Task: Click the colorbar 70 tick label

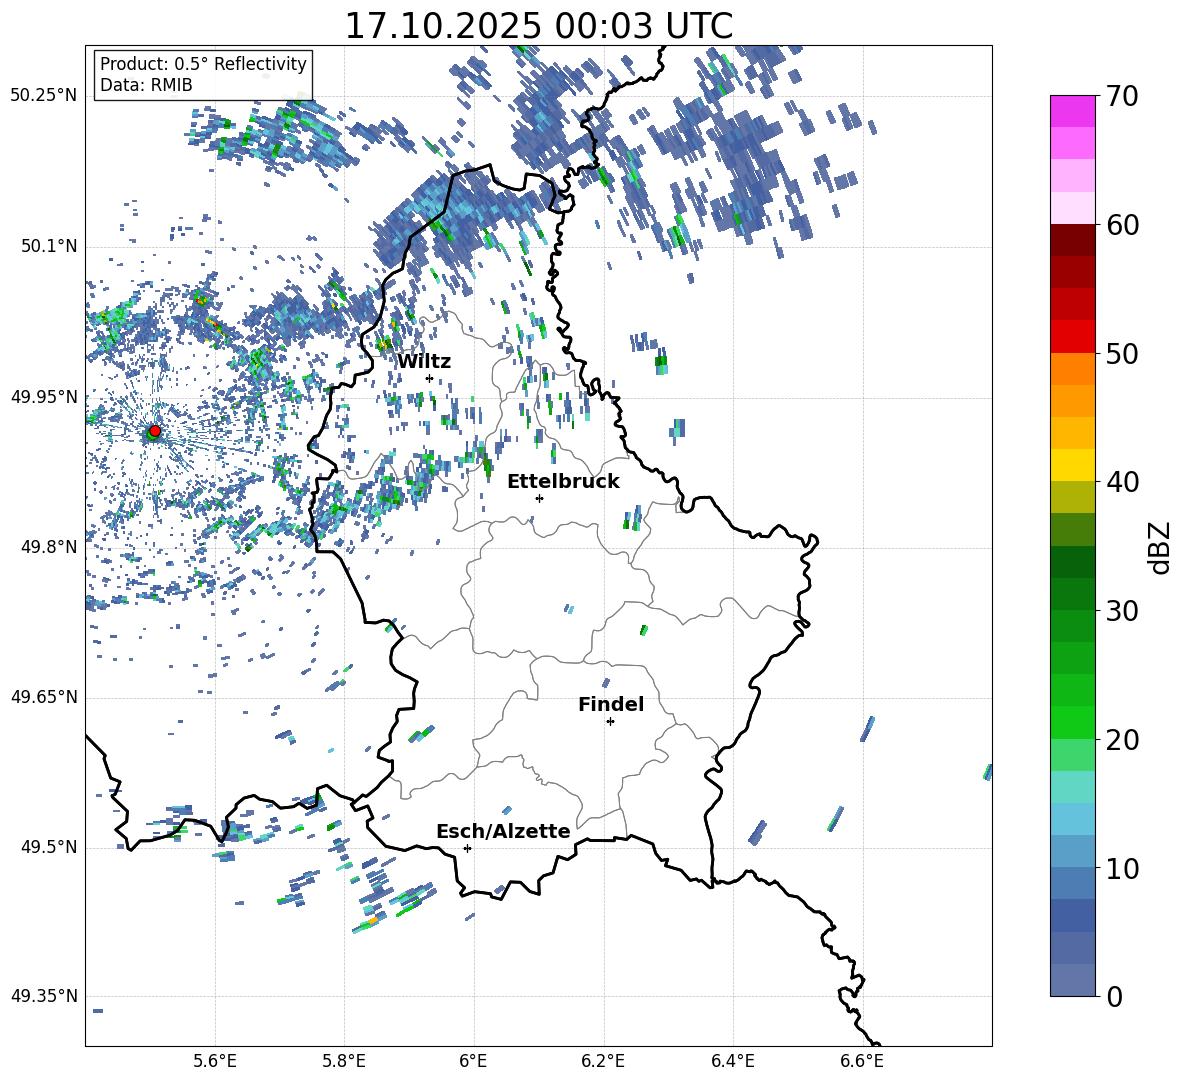Action: 1122,97
